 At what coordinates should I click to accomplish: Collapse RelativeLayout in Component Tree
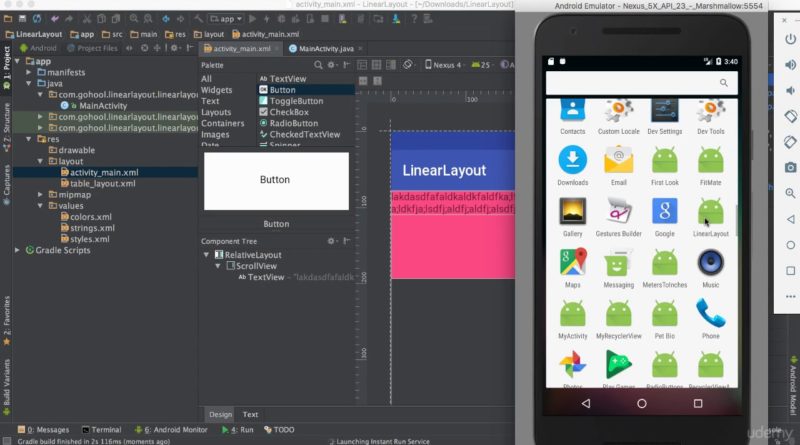click(206, 255)
